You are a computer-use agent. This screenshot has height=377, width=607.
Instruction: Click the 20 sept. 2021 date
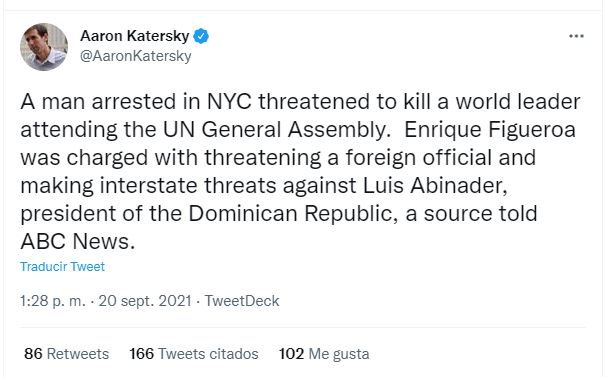tap(145, 301)
